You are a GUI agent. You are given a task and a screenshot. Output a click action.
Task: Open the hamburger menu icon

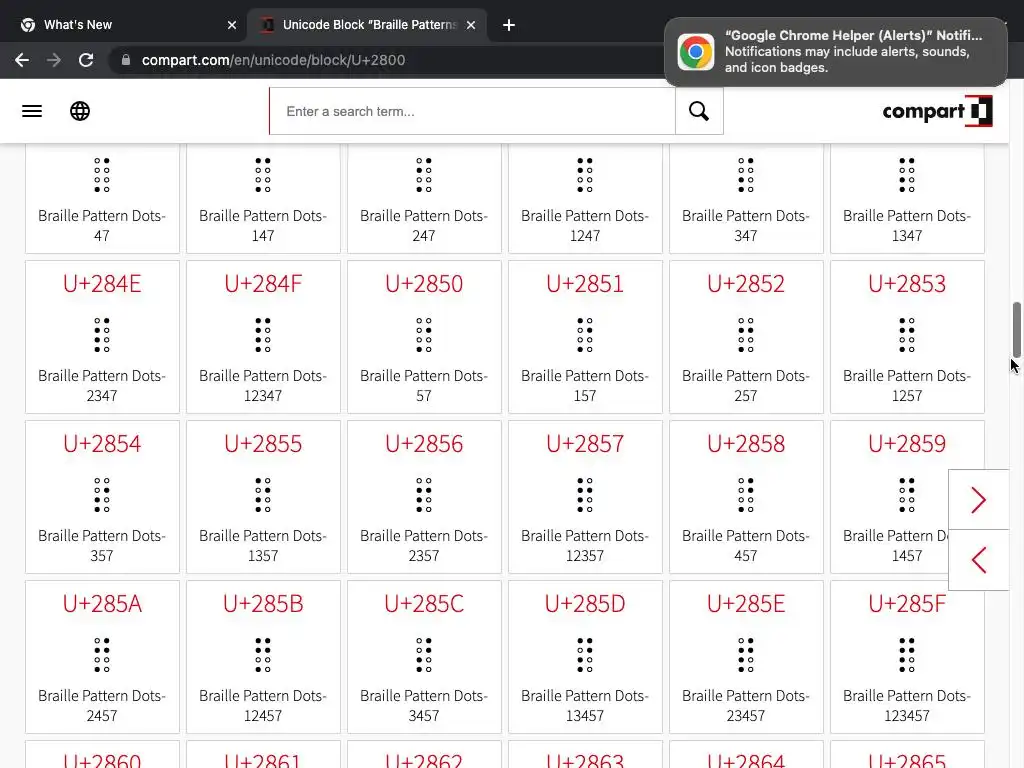(32, 111)
